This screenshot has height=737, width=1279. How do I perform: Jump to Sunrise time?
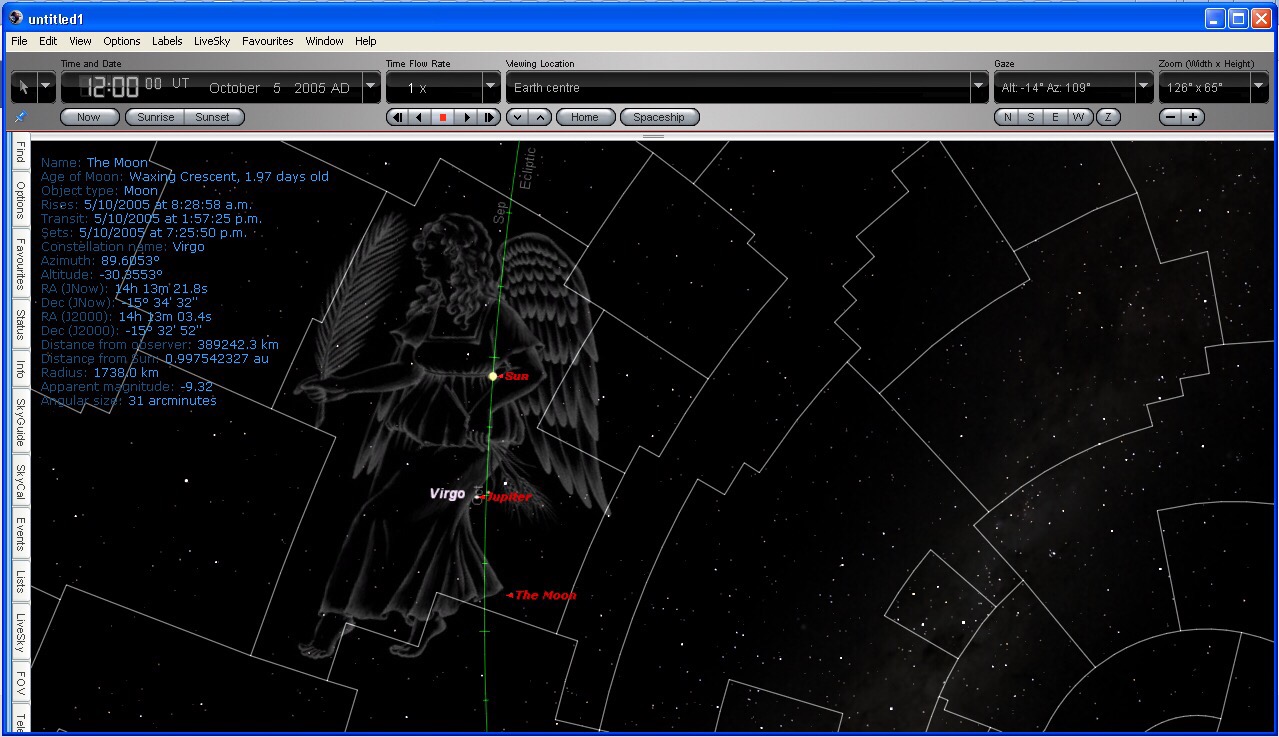click(156, 117)
